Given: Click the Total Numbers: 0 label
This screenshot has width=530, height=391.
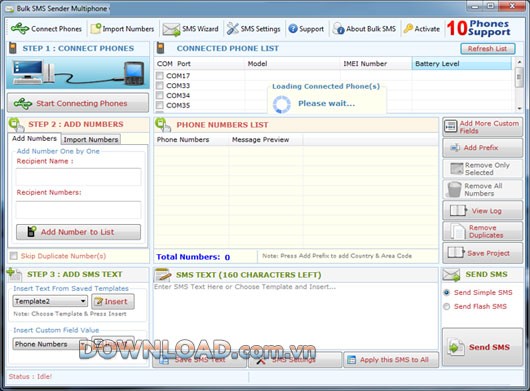Looking at the screenshot, I should pyautogui.click(x=193, y=257).
